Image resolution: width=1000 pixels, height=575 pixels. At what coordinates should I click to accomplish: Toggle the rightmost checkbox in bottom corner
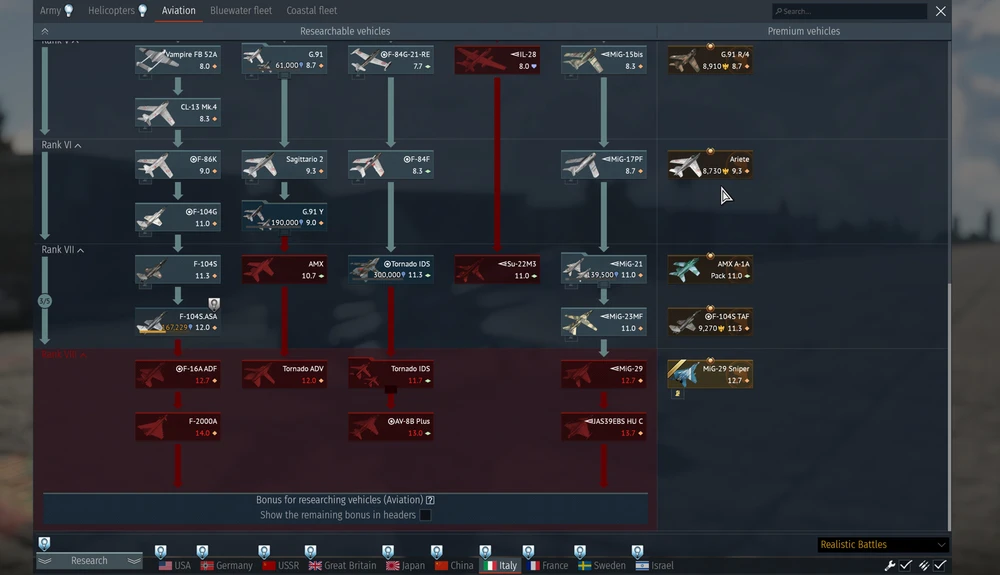[x=940, y=565]
